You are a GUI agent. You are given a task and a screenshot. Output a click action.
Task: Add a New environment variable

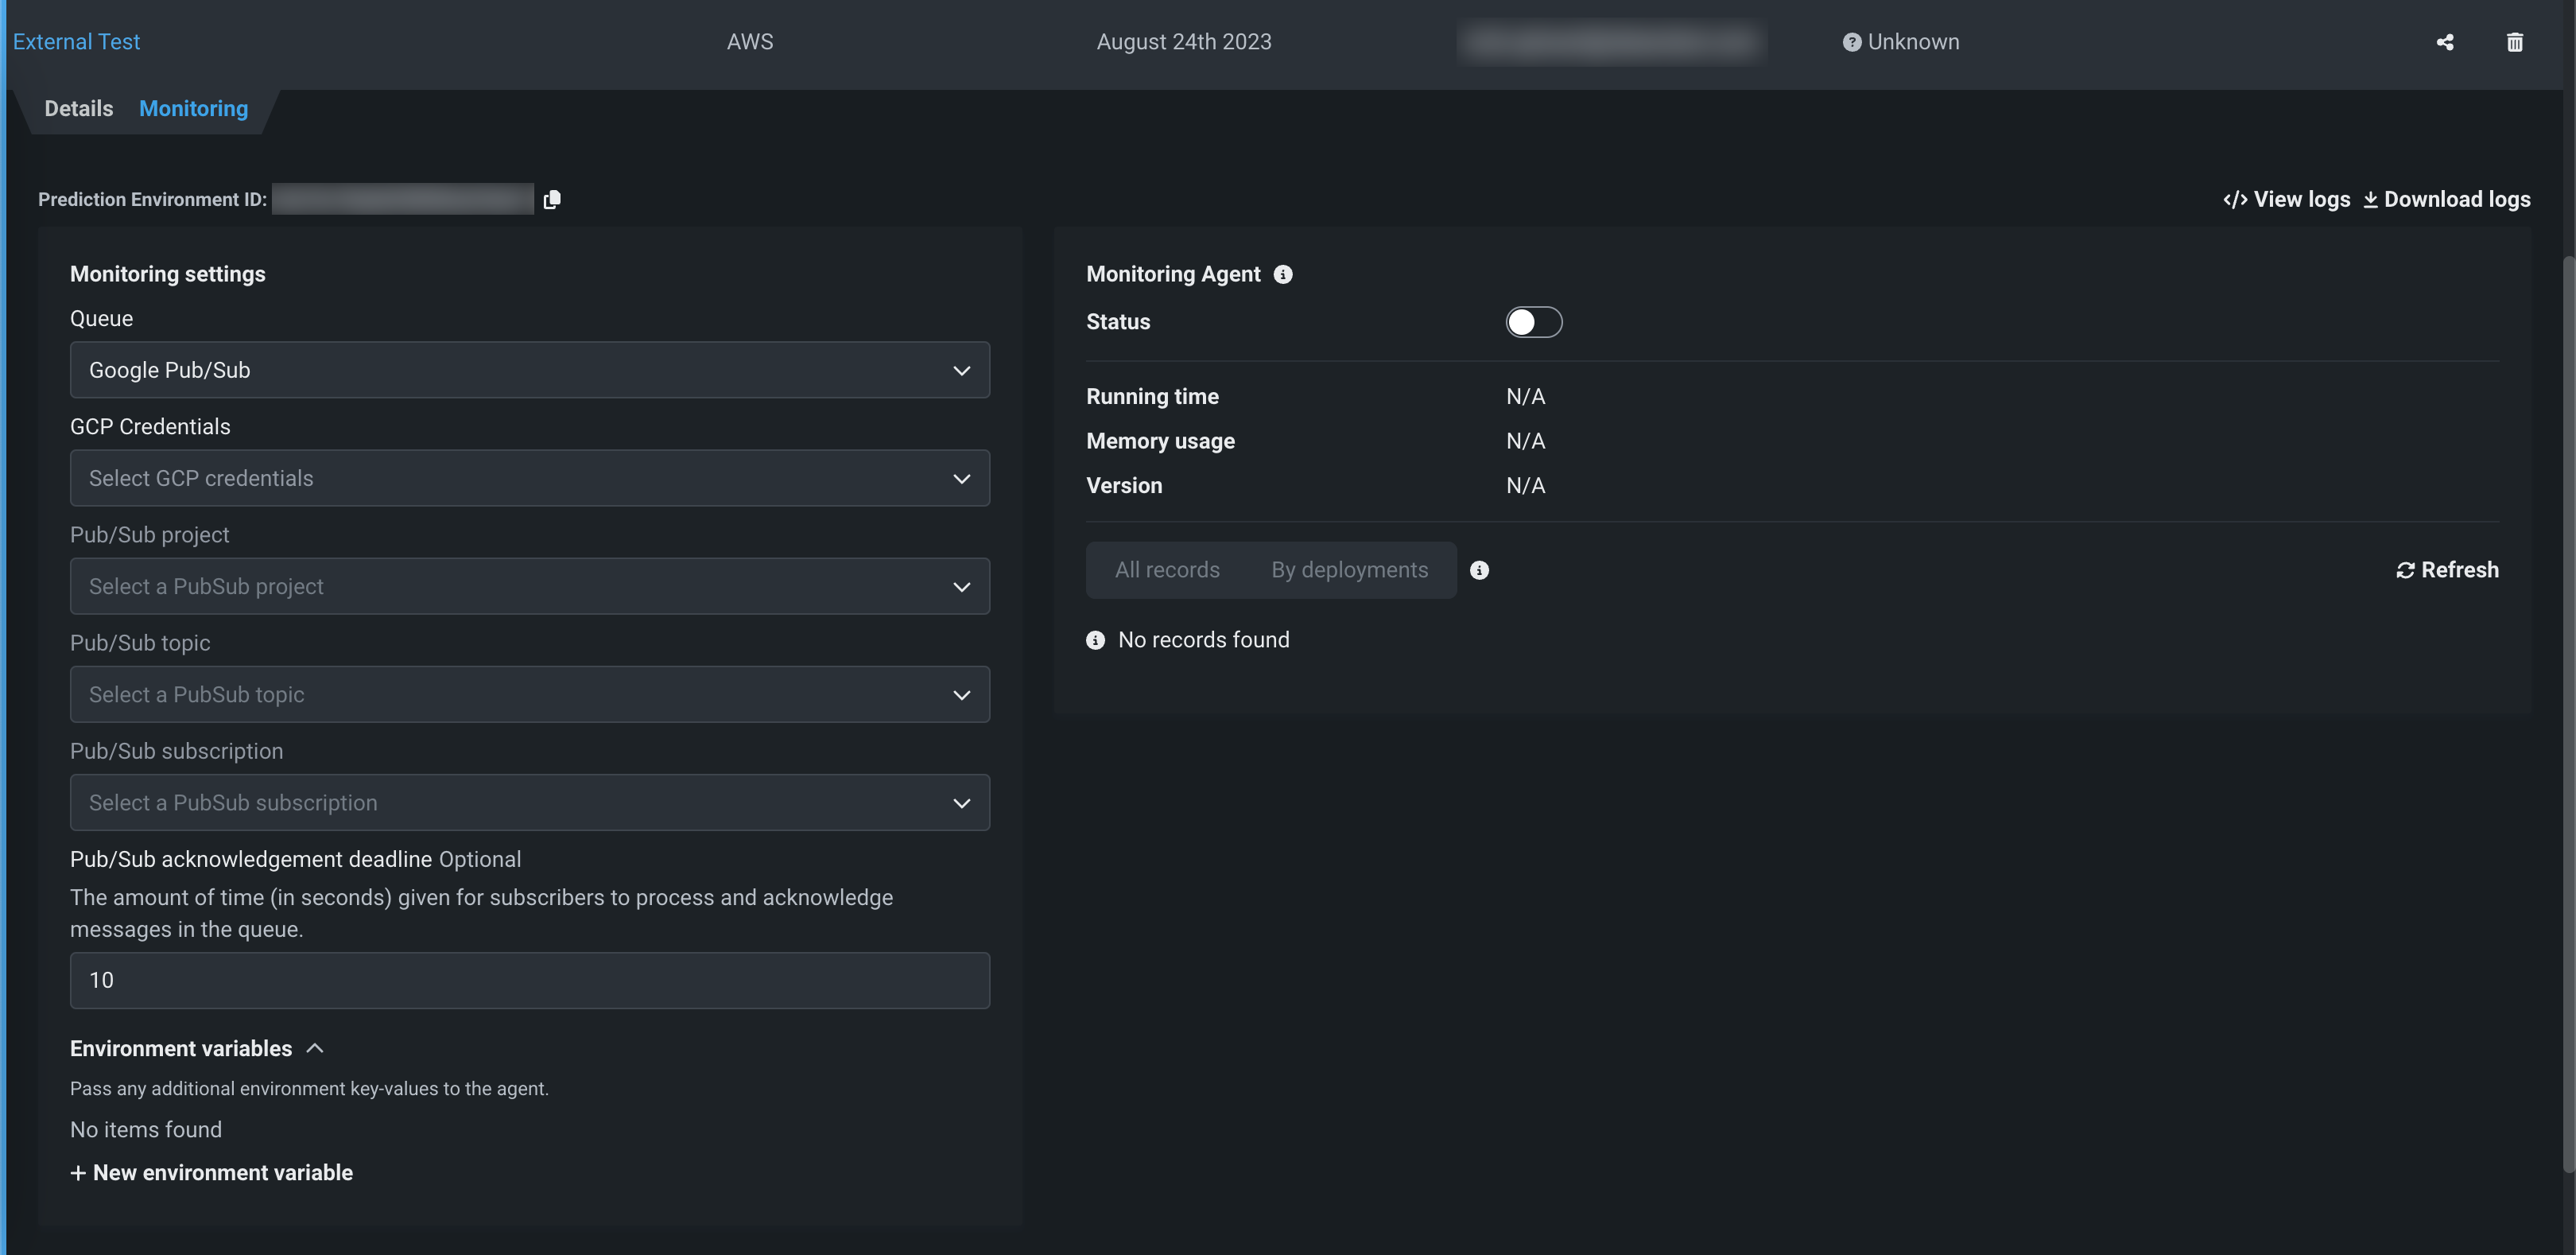pos(211,1172)
